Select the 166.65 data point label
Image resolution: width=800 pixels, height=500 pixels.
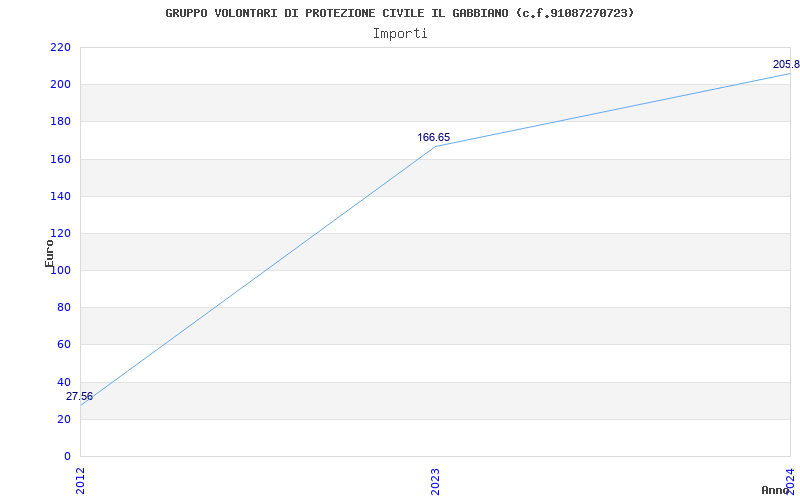(x=434, y=137)
